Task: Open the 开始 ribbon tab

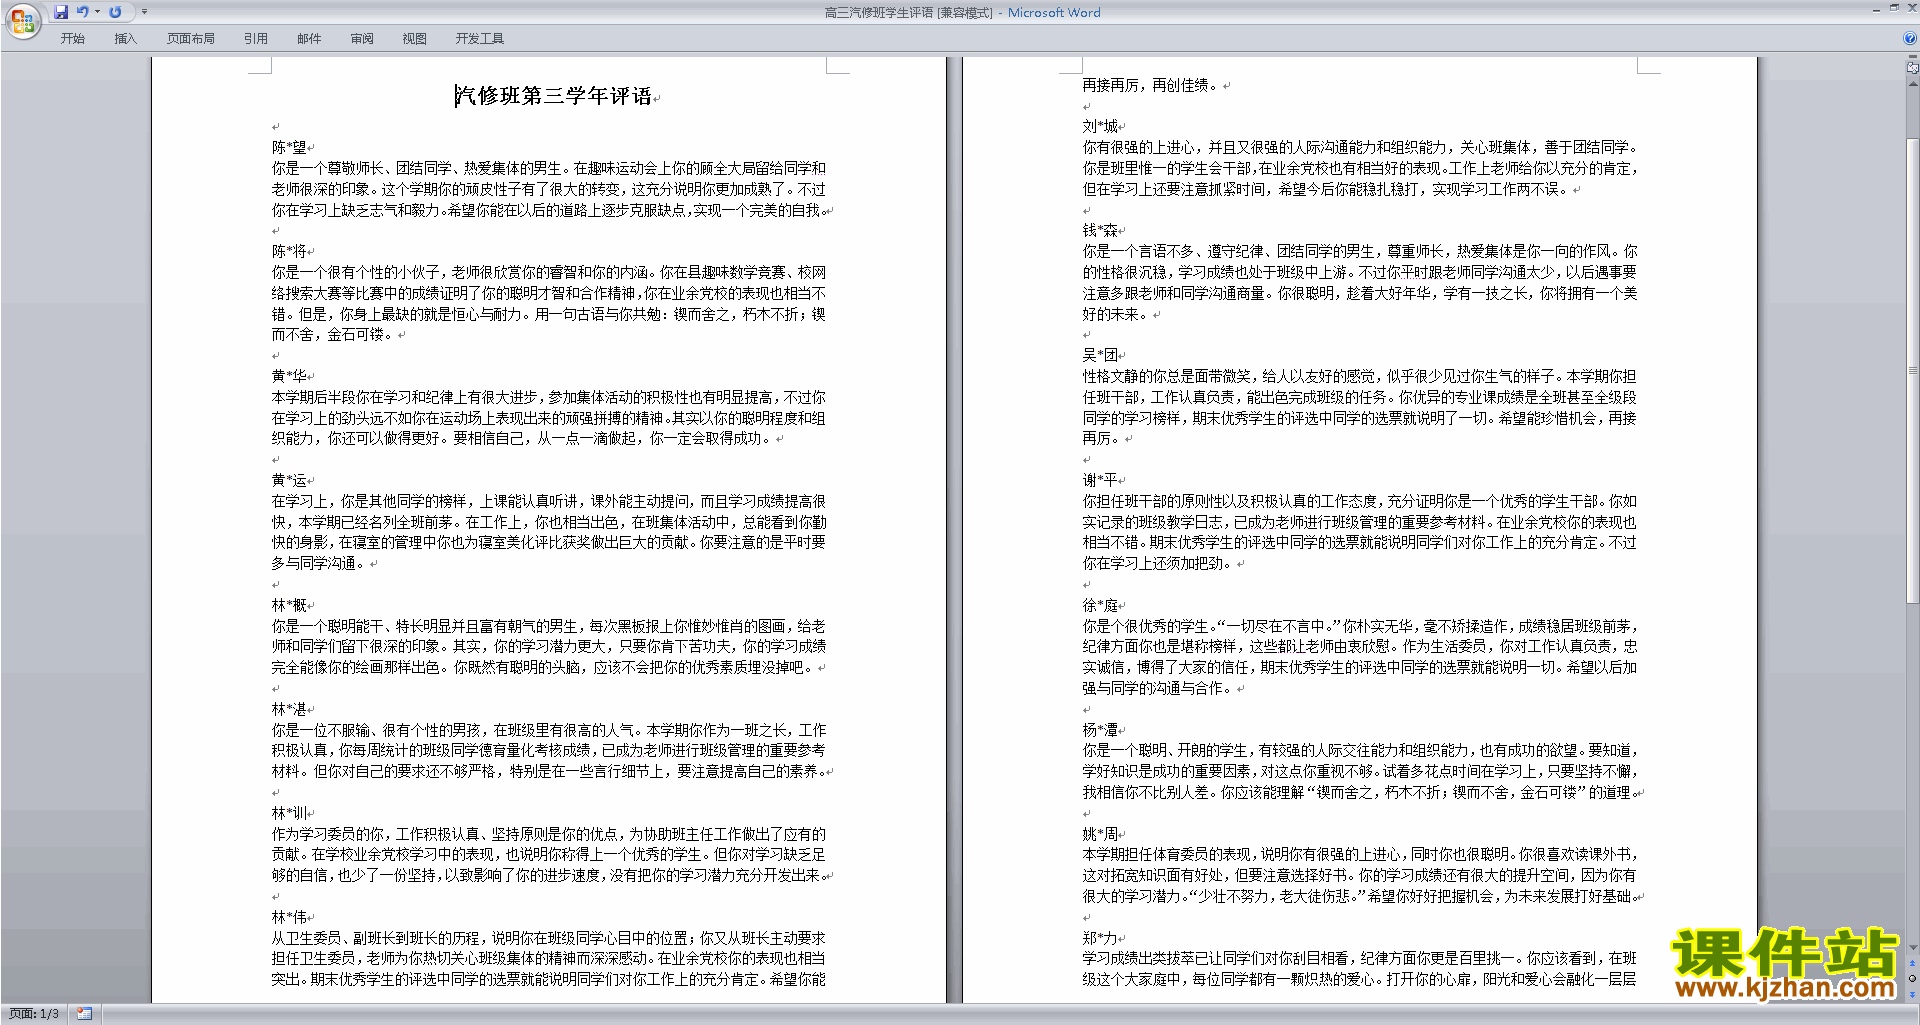Action: [73, 39]
